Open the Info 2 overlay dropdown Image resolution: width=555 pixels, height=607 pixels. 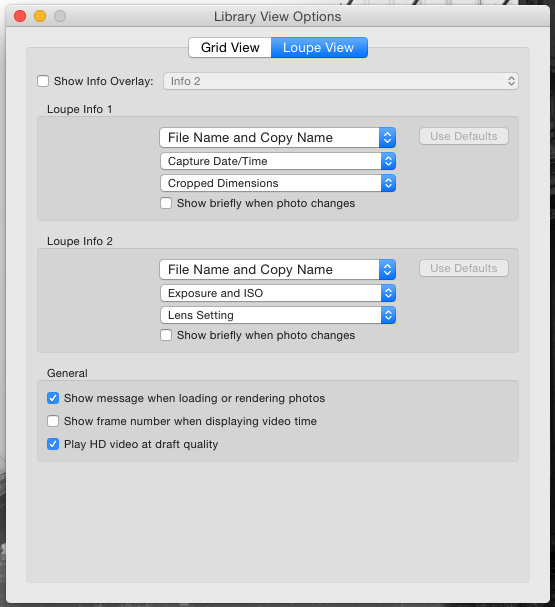[341, 81]
